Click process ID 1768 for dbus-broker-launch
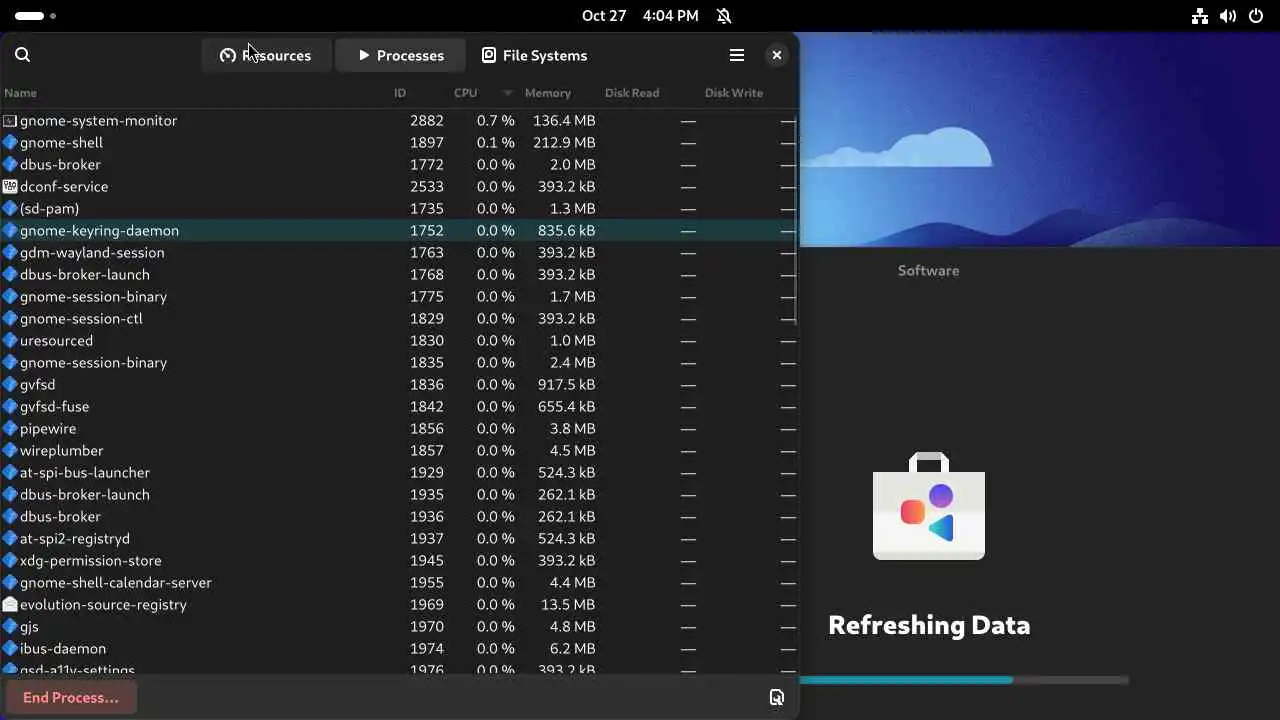The height and width of the screenshot is (720, 1280). pos(426,274)
